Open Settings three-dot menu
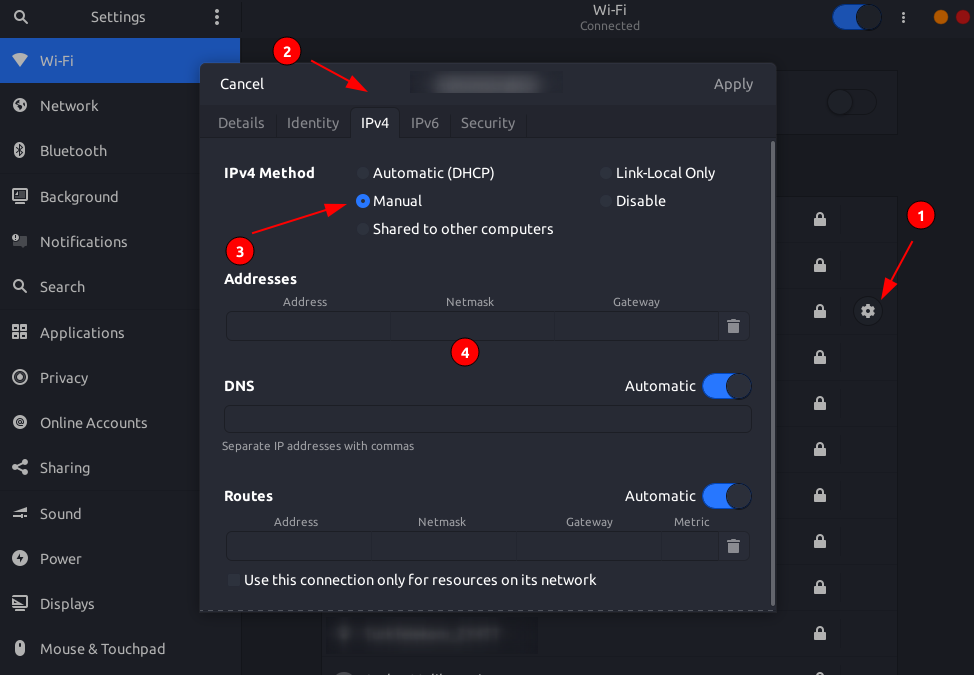The image size is (974, 675). pyautogui.click(x=217, y=17)
